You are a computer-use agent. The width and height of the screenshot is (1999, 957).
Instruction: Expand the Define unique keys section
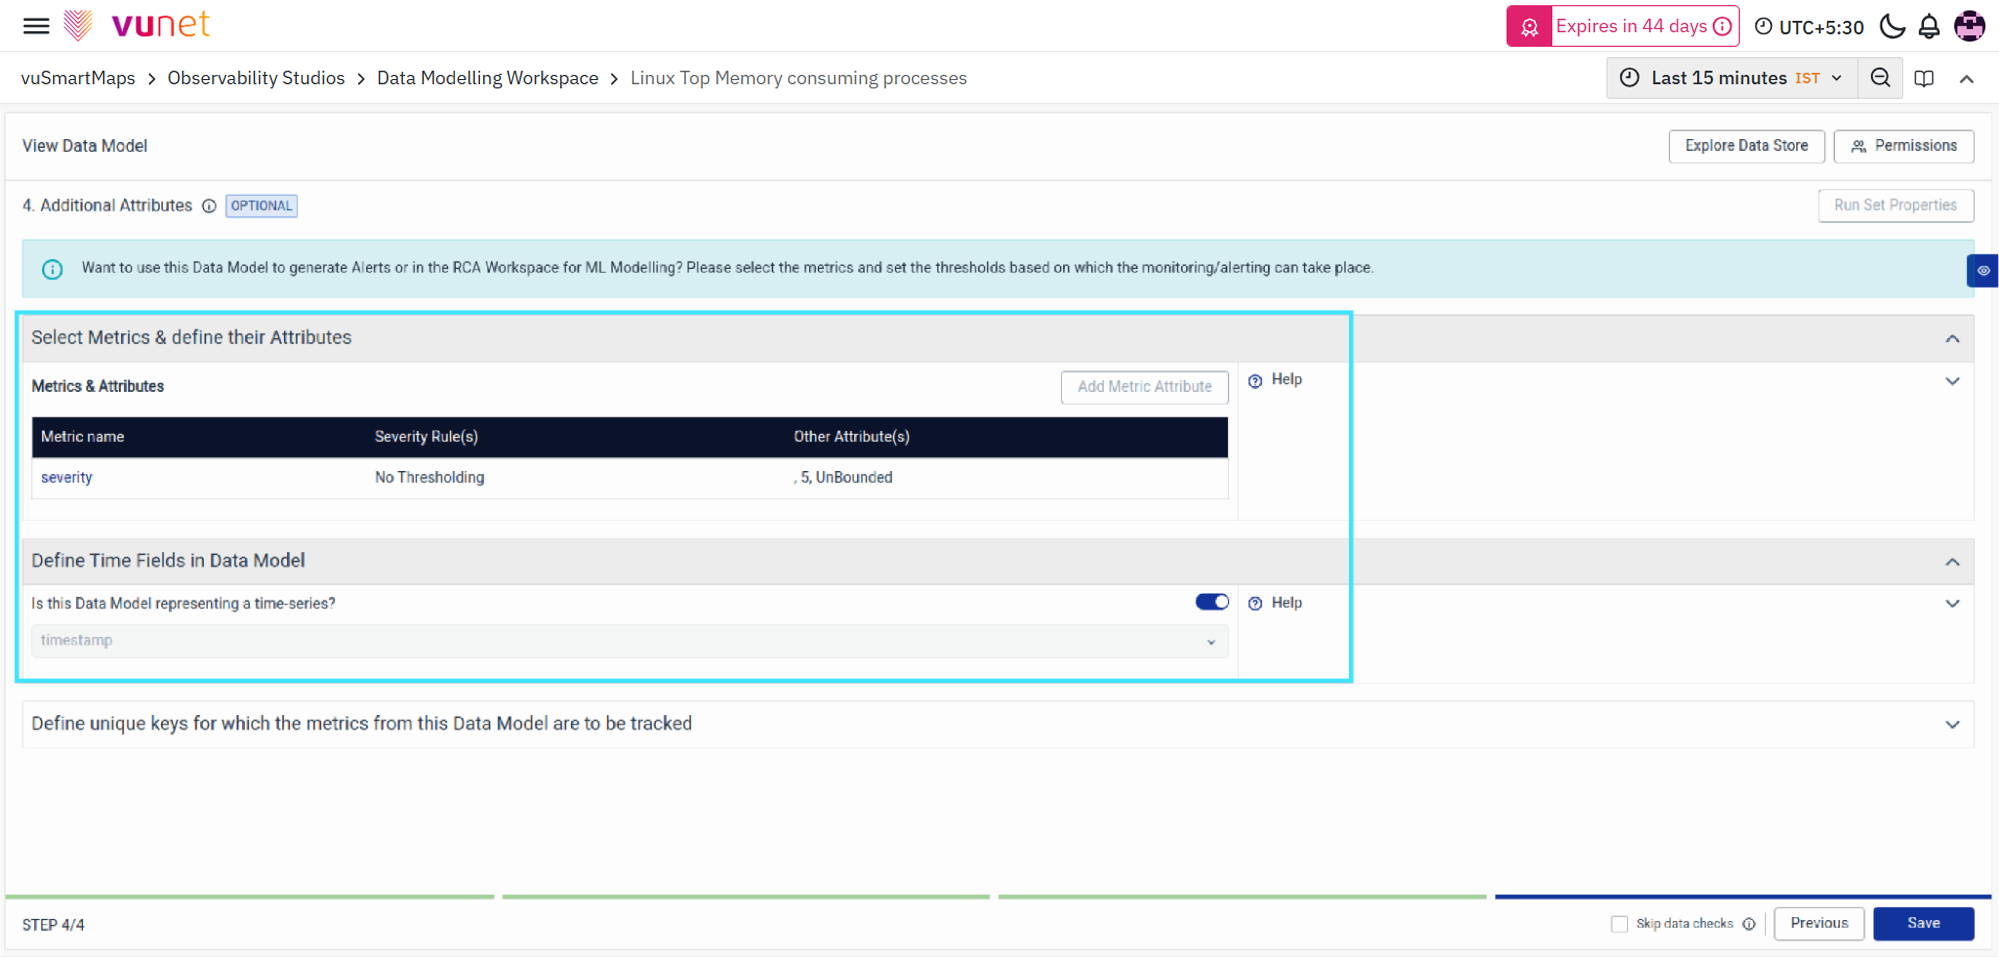tap(1952, 724)
